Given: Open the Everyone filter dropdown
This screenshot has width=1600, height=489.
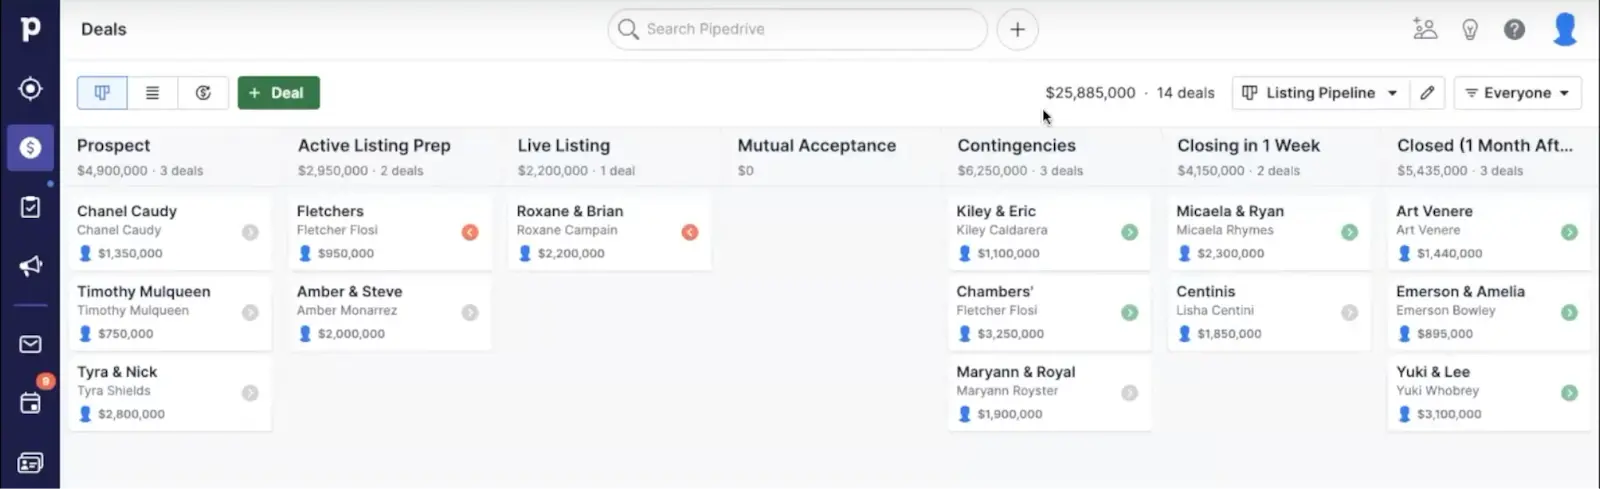Looking at the screenshot, I should 1517,93.
